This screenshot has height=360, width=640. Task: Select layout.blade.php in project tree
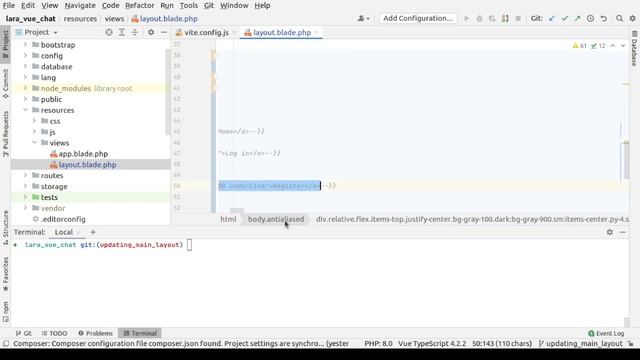[x=83, y=164]
